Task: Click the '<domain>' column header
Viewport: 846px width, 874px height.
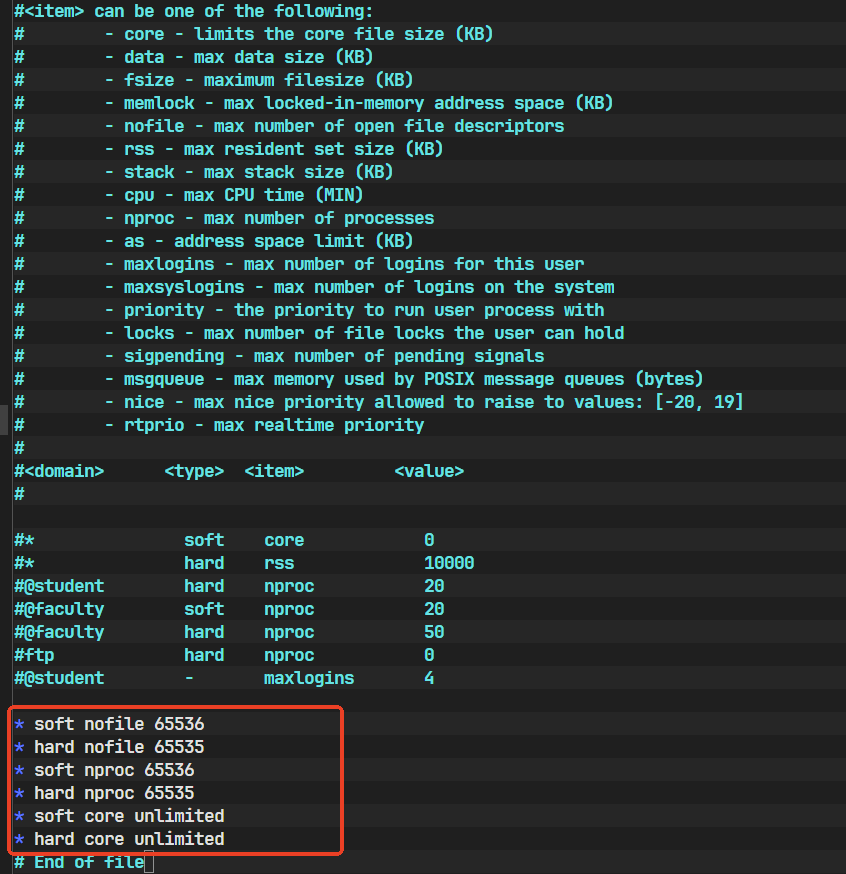Action: coord(64,471)
